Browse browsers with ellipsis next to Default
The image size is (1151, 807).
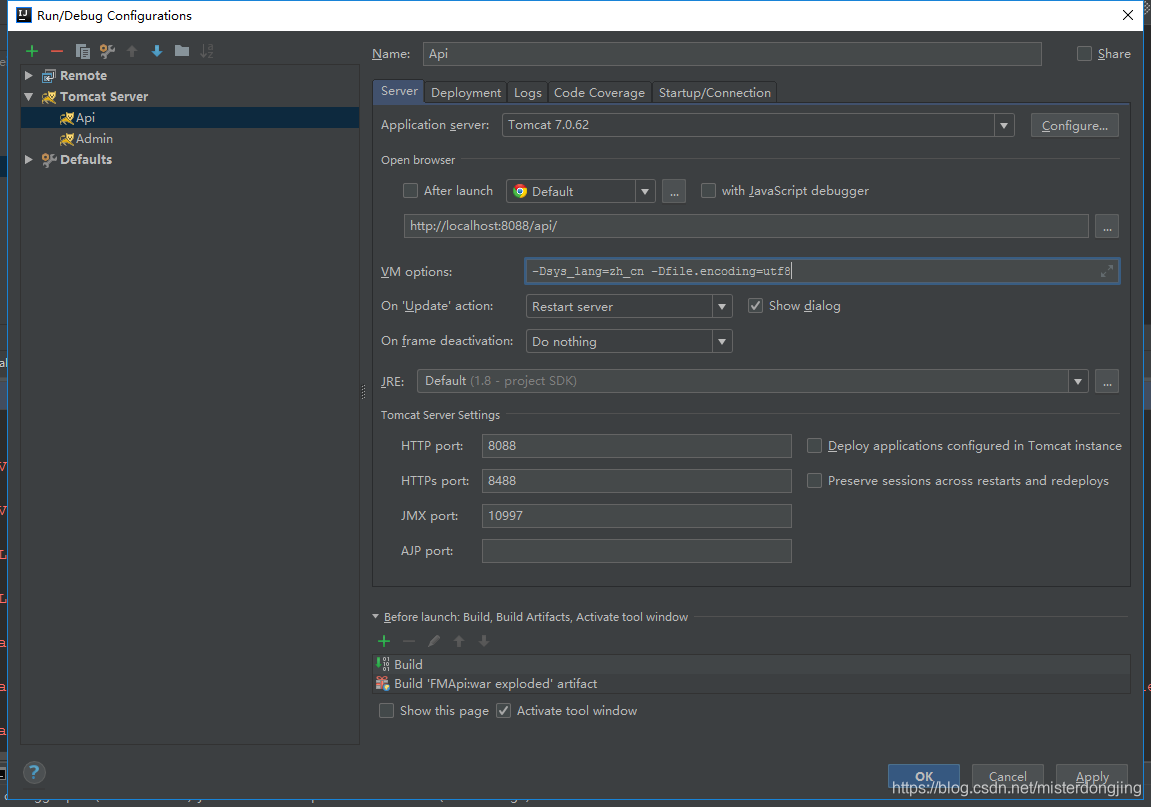pyautogui.click(x=674, y=192)
